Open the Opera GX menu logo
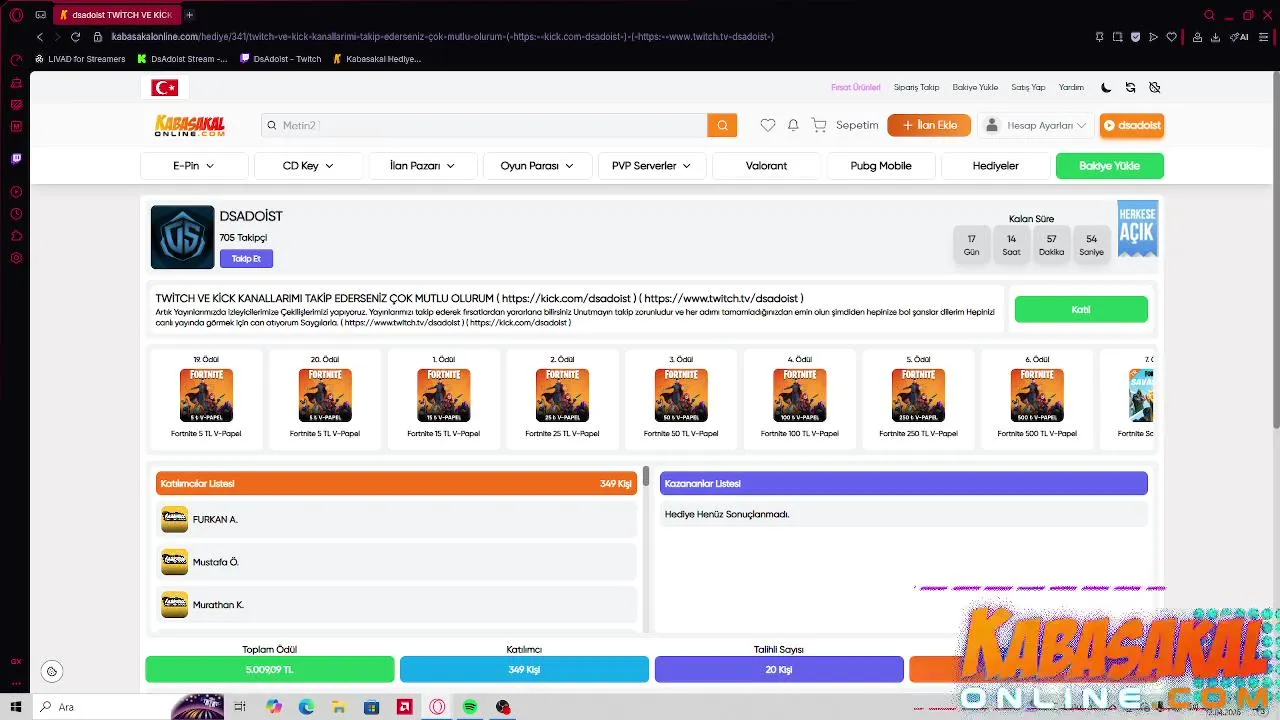 point(16,15)
